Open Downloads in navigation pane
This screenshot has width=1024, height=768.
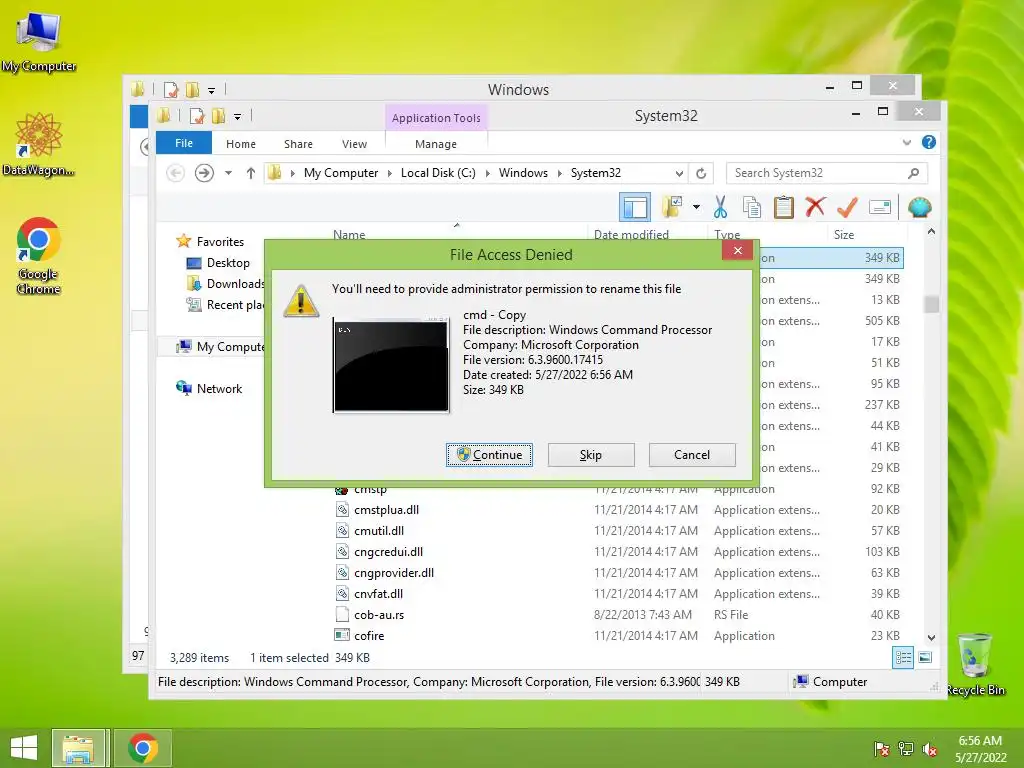225,283
